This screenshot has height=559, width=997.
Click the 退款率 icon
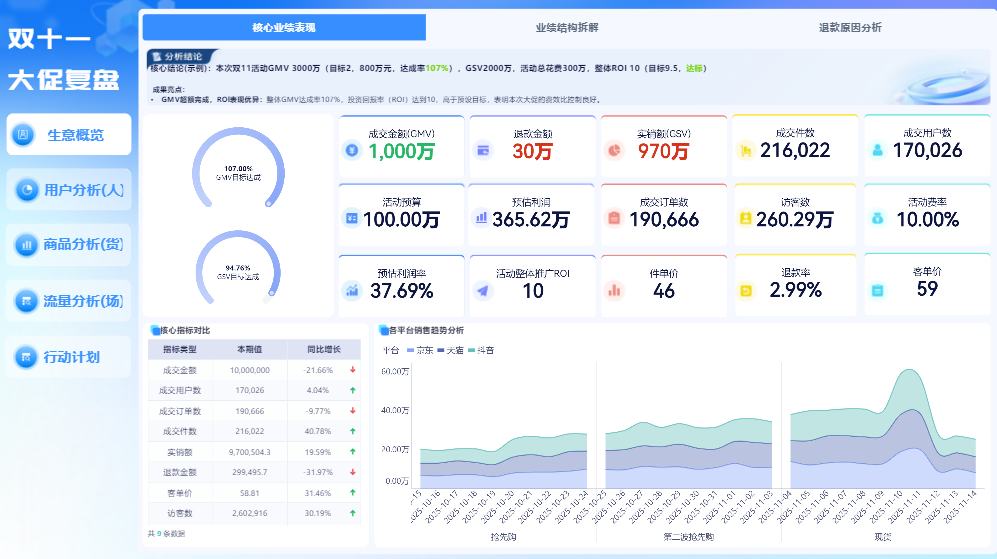746,291
